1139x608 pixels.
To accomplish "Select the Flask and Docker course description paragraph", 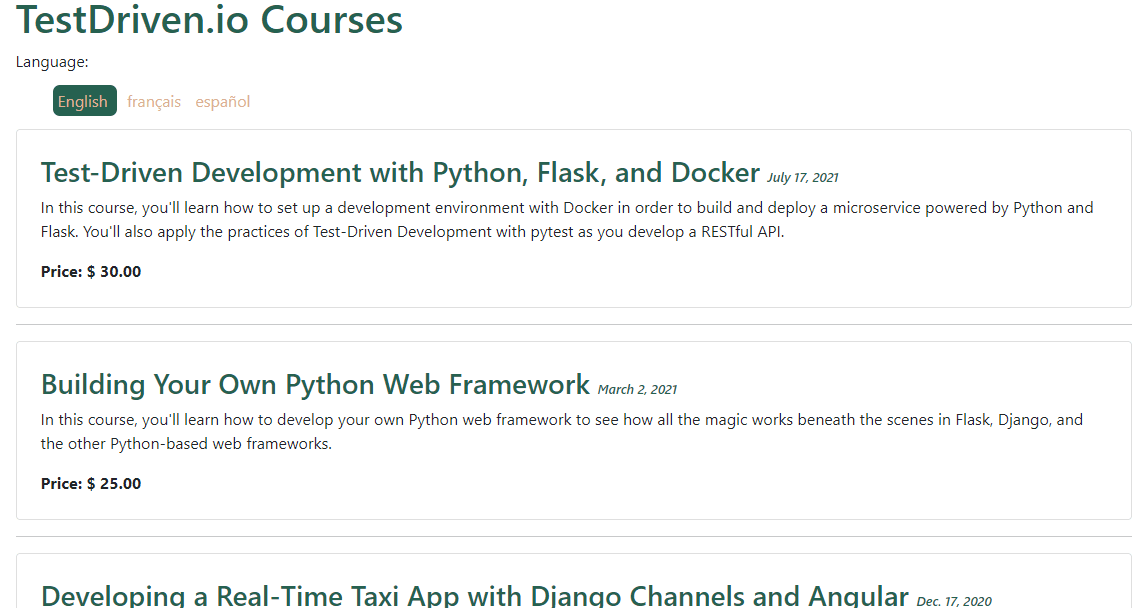I will pyautogui.click(x=565, y=219).
